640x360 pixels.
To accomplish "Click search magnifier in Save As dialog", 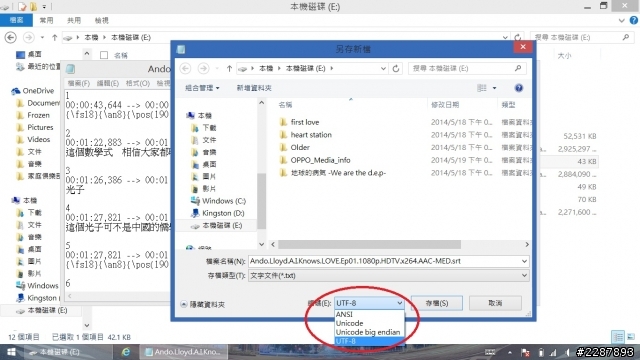I will point(518,68).
